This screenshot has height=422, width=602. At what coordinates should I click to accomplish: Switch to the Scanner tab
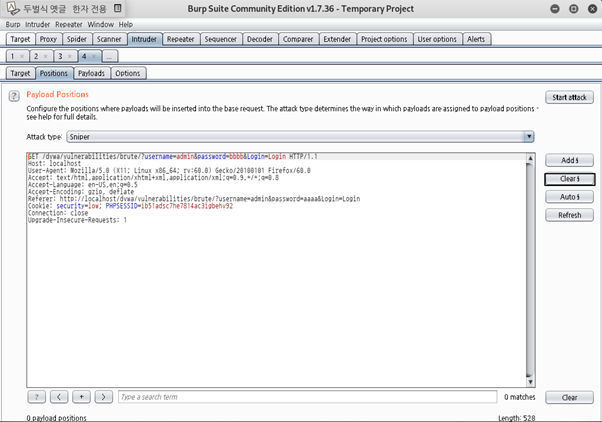(x=109, y=39)
